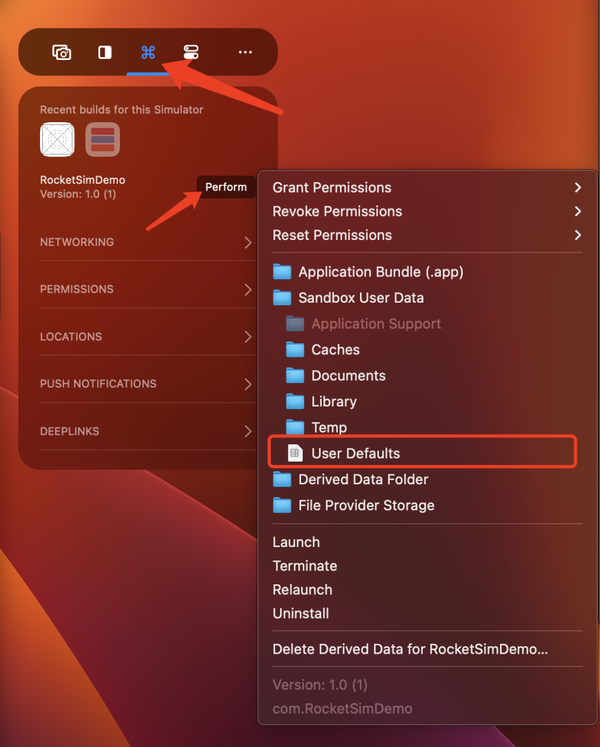
Task: Select the side panel layout icon
Action: 105,52
